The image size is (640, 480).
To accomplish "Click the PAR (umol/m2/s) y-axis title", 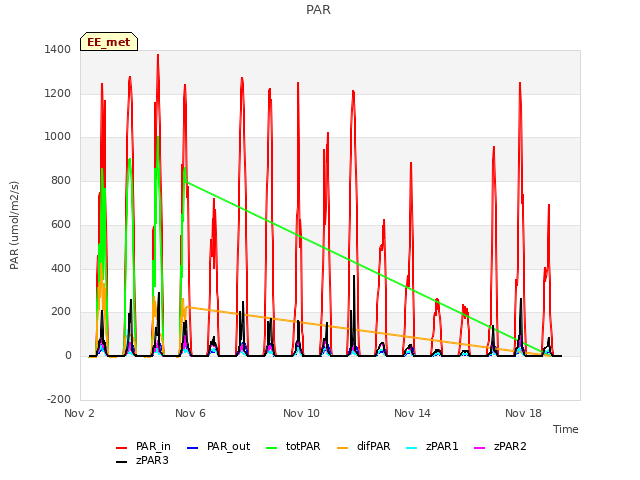I will click(14, 225).
